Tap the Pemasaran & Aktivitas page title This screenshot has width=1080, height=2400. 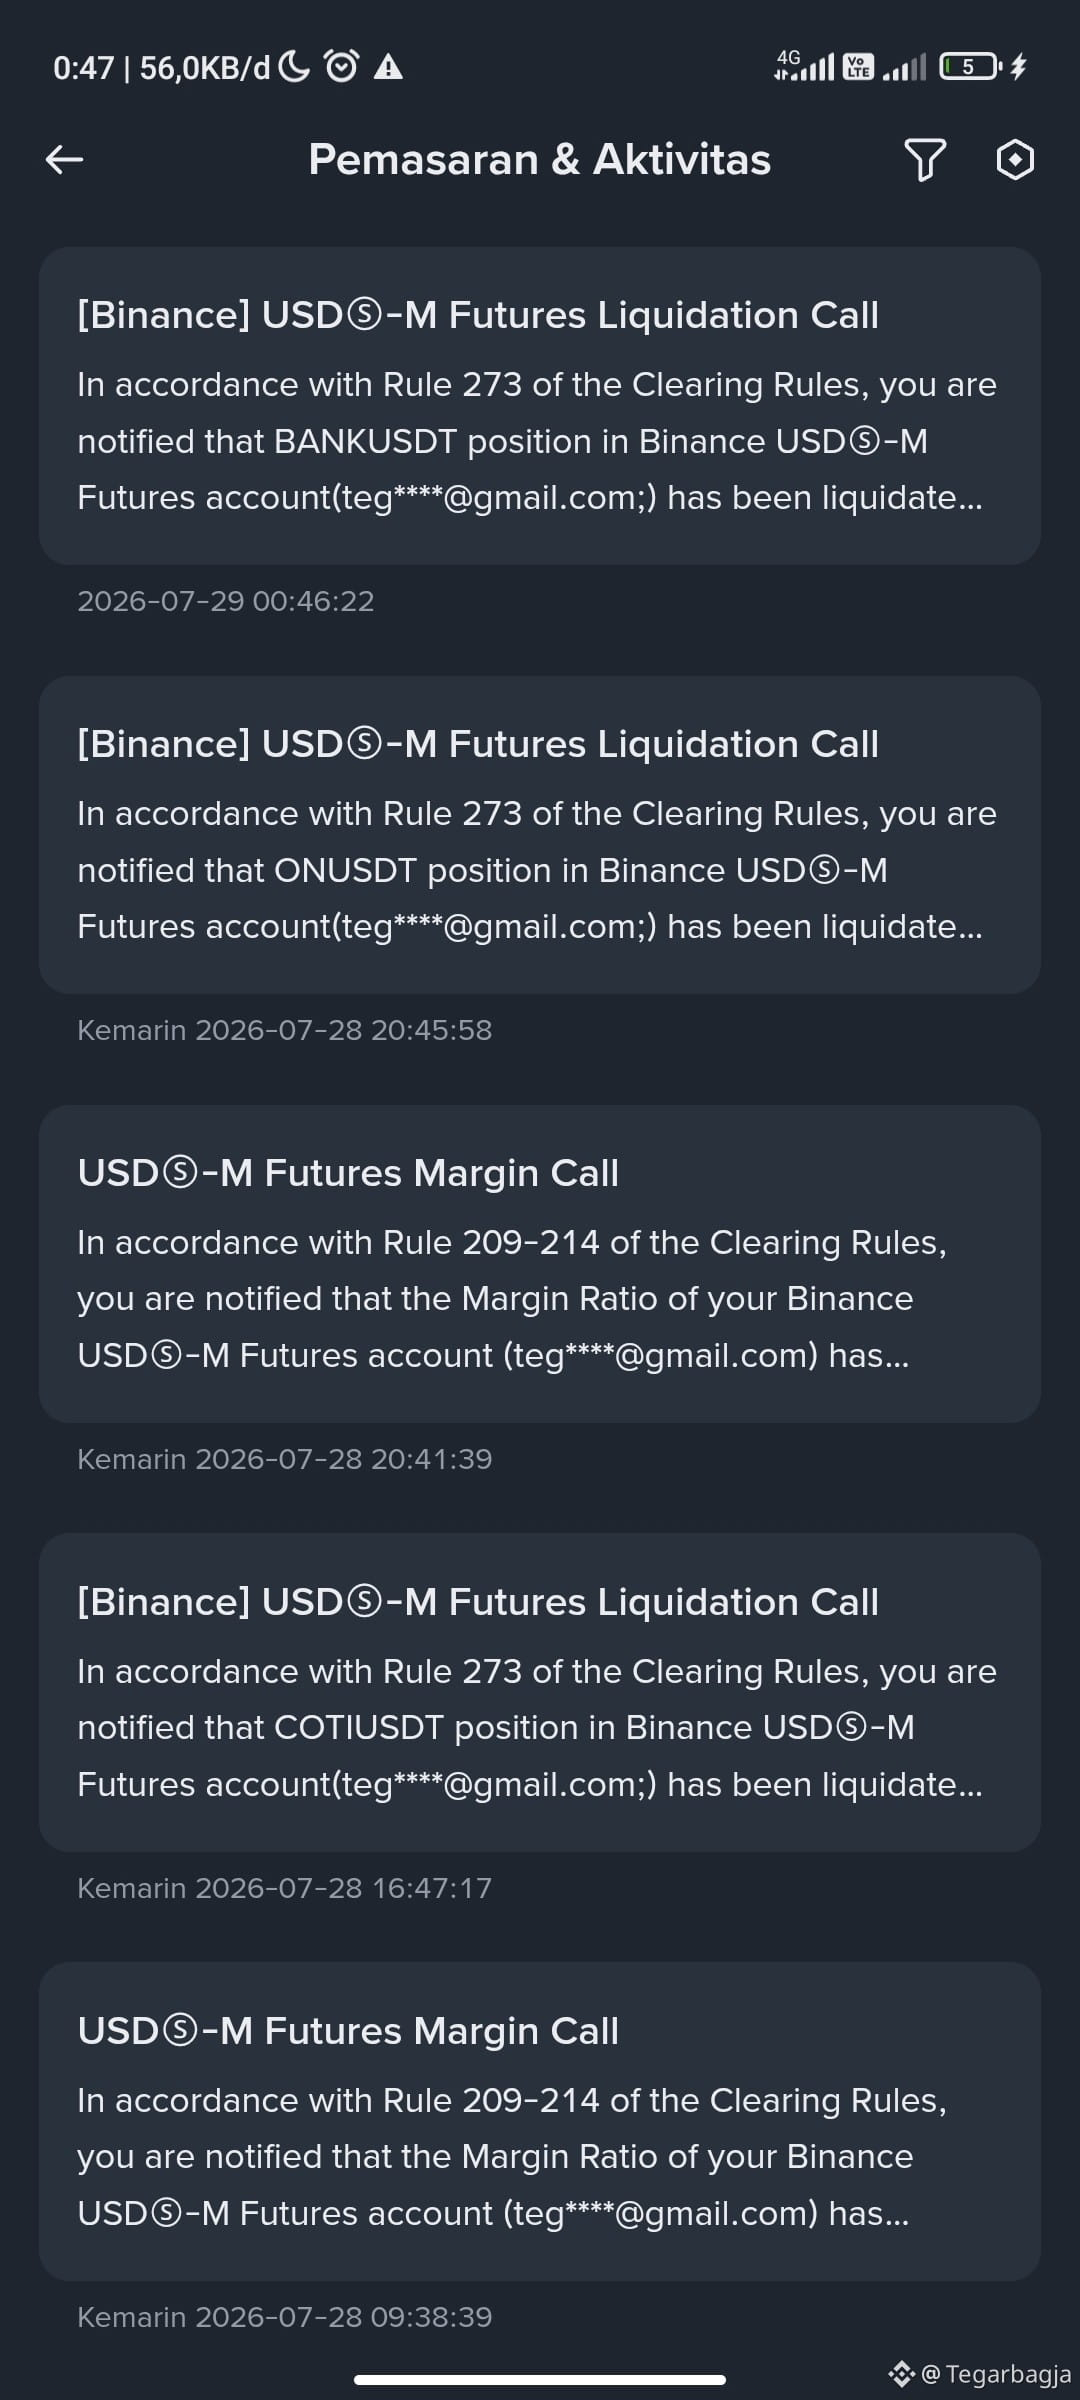540,159
